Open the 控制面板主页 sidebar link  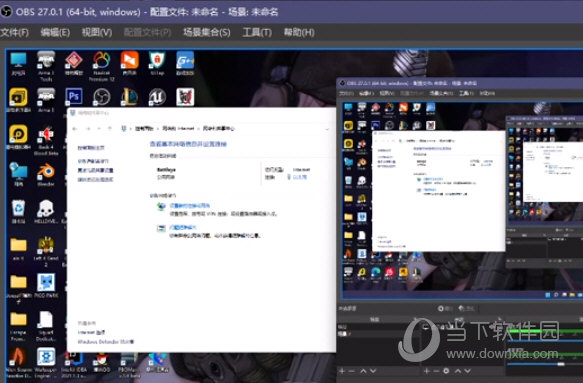click(x=91, y=148)
